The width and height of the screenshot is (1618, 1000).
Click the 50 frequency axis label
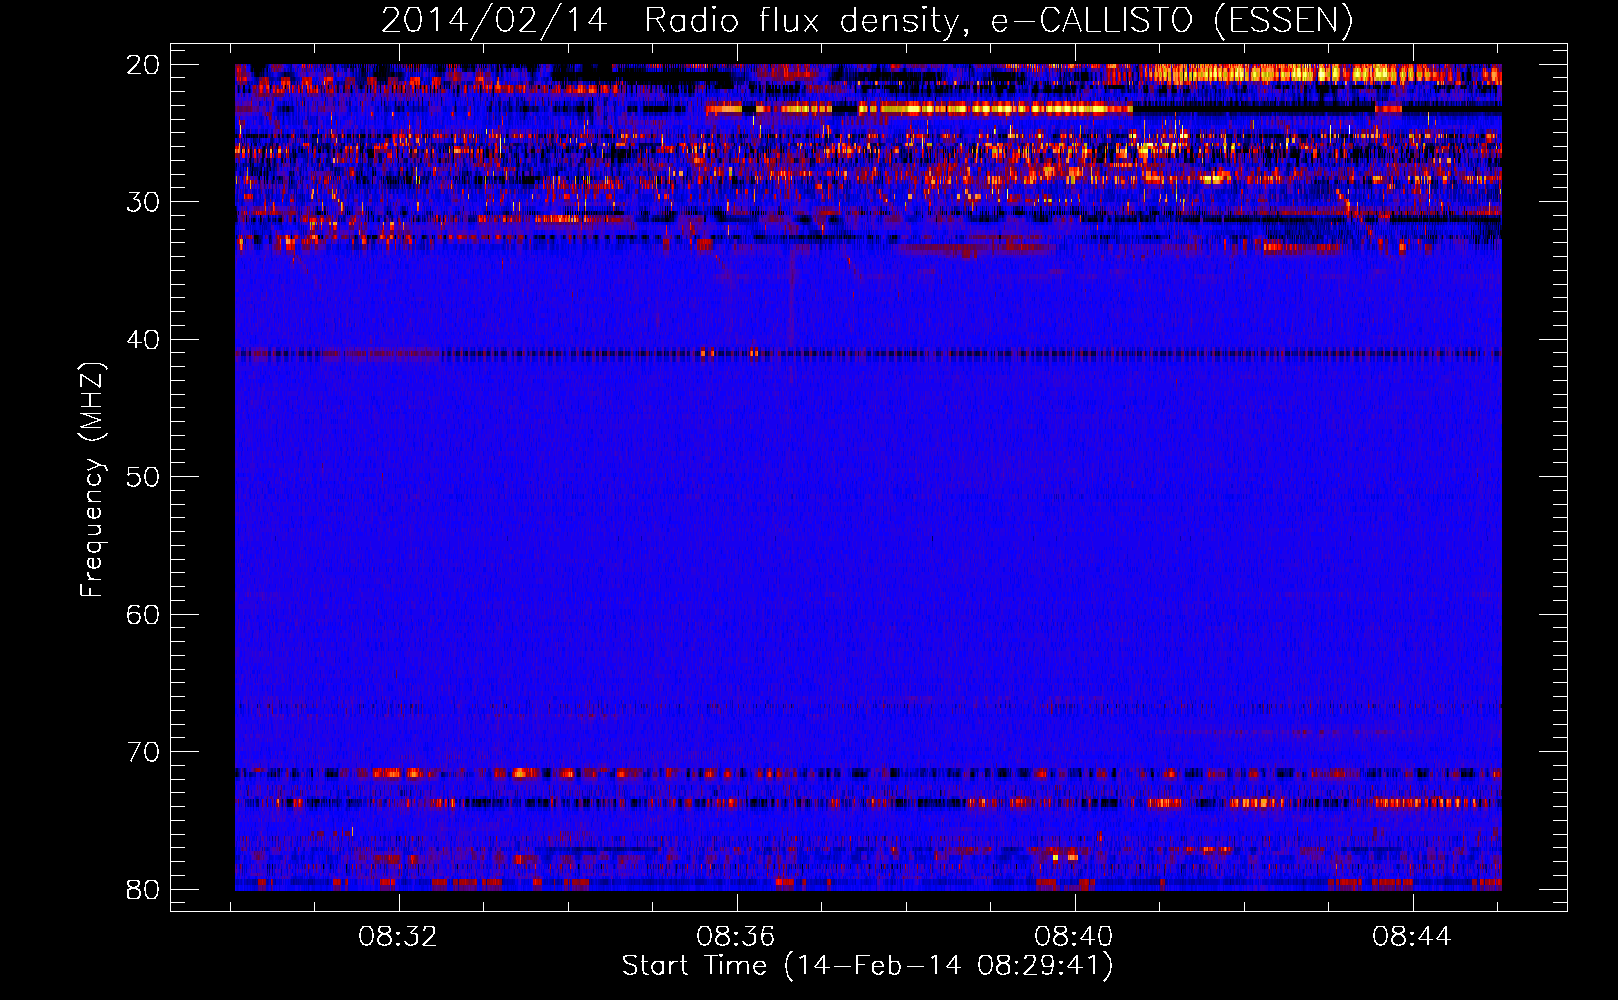pos(143,477)
